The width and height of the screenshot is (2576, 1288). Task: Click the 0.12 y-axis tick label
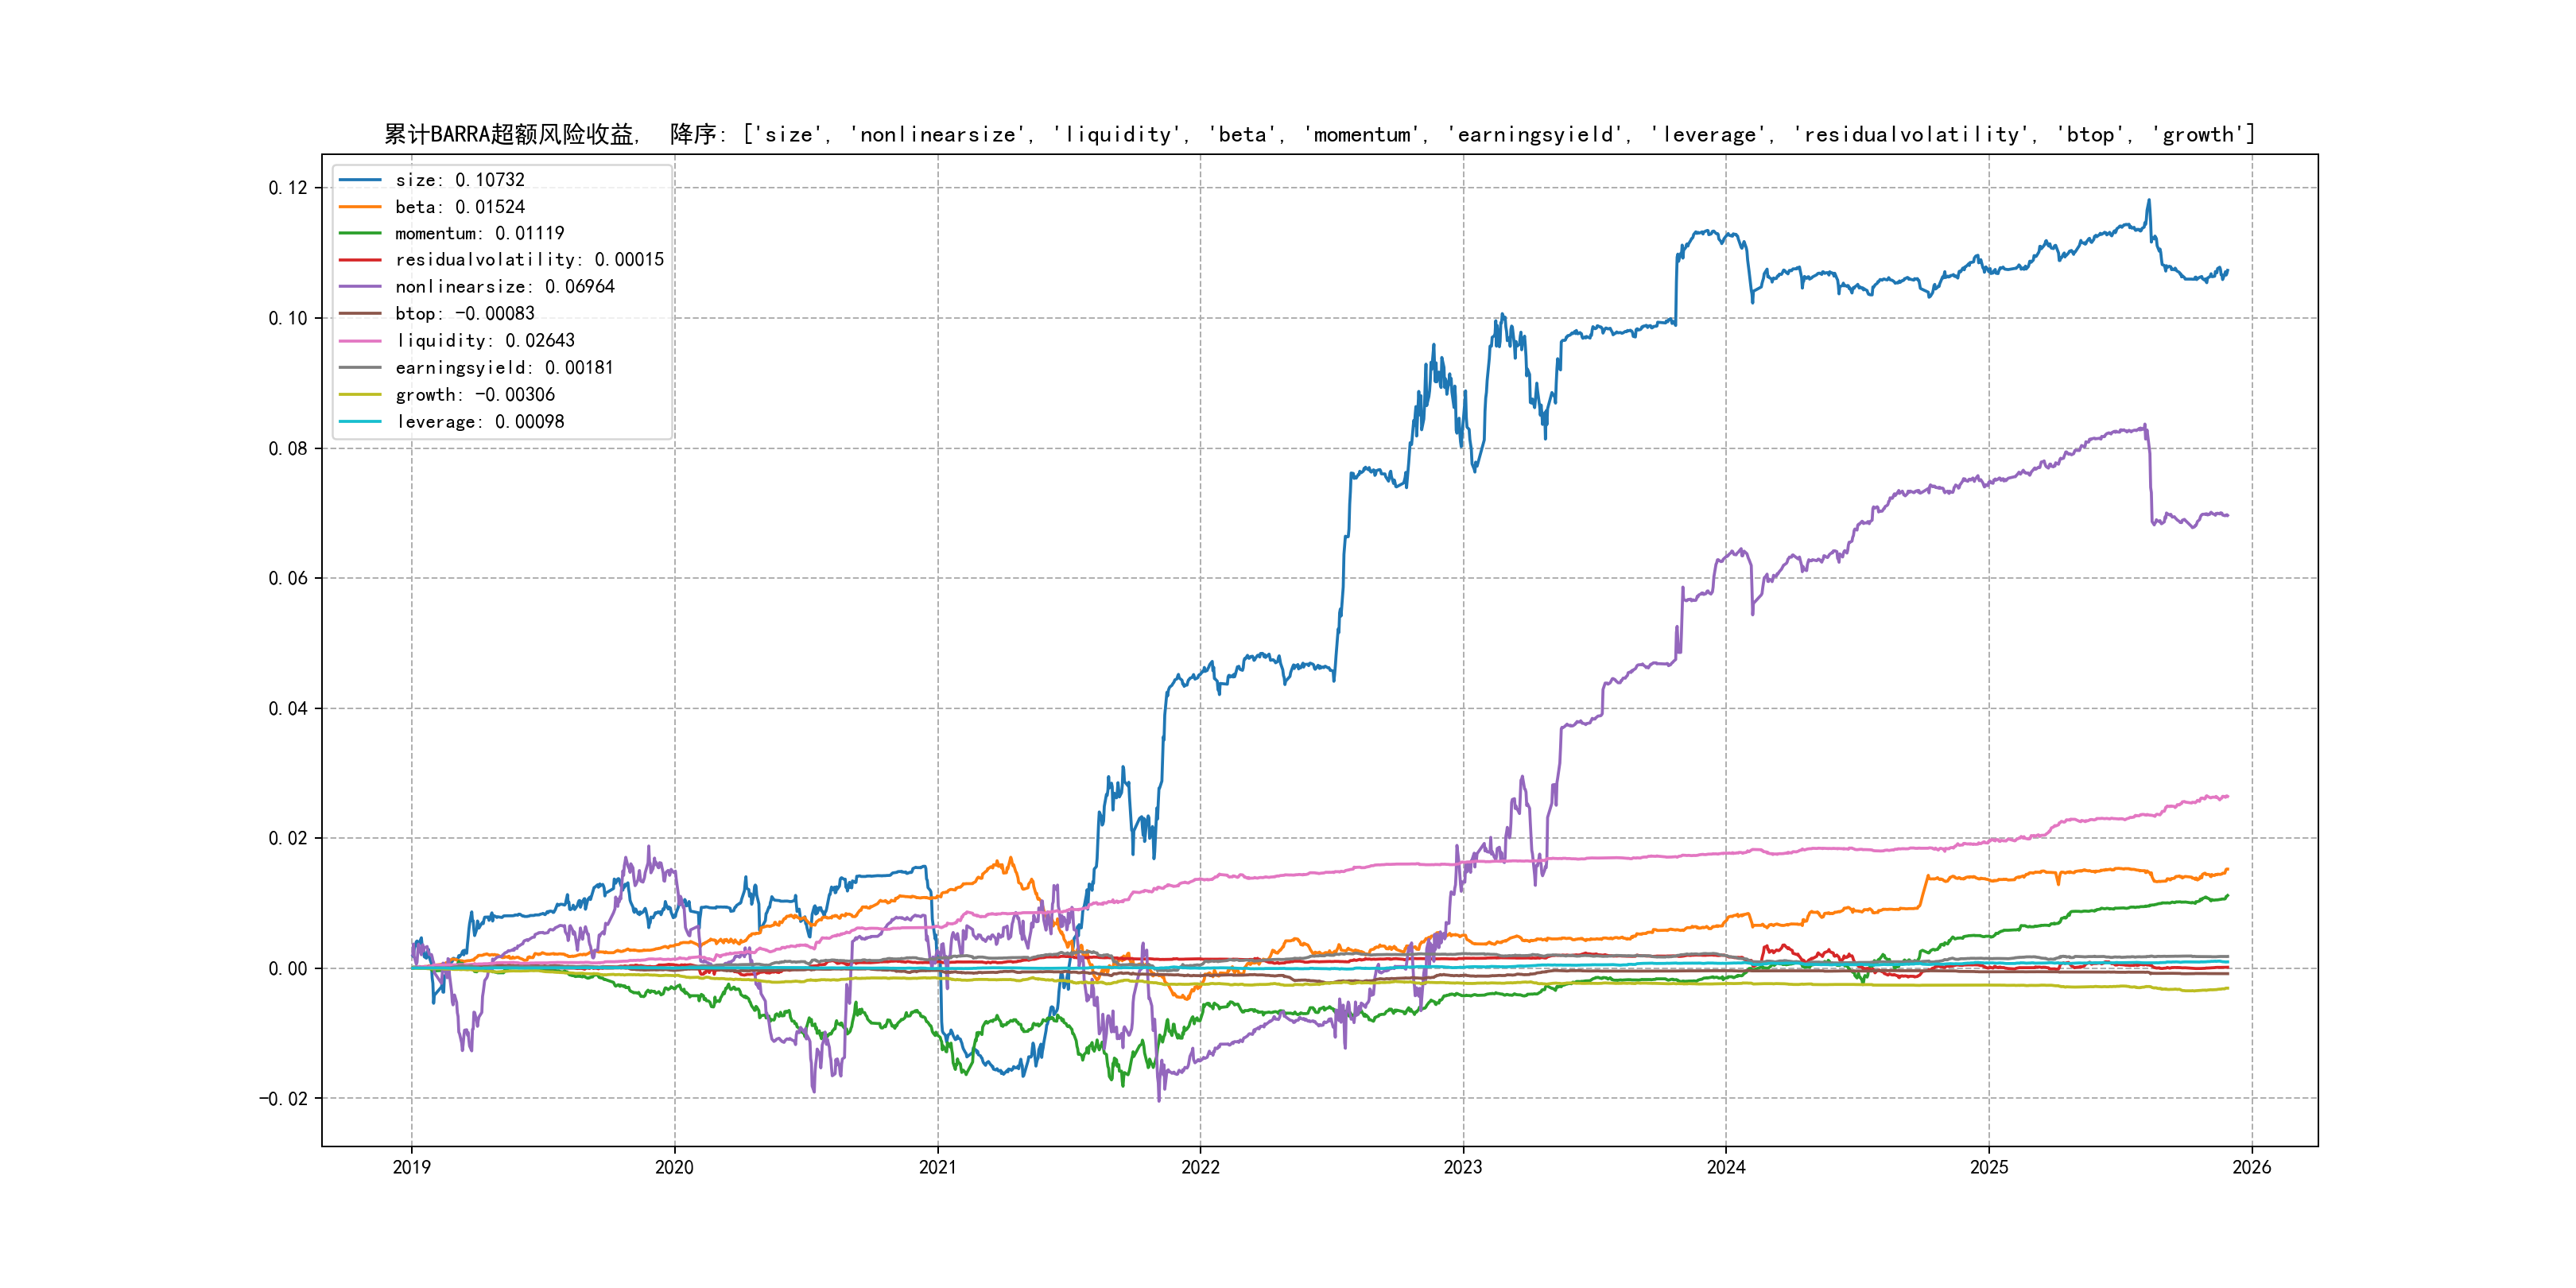(287, 188)
